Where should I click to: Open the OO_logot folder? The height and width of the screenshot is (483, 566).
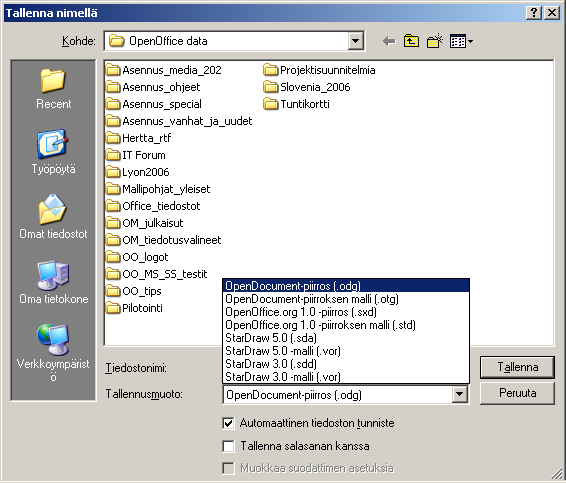point(137,257)
